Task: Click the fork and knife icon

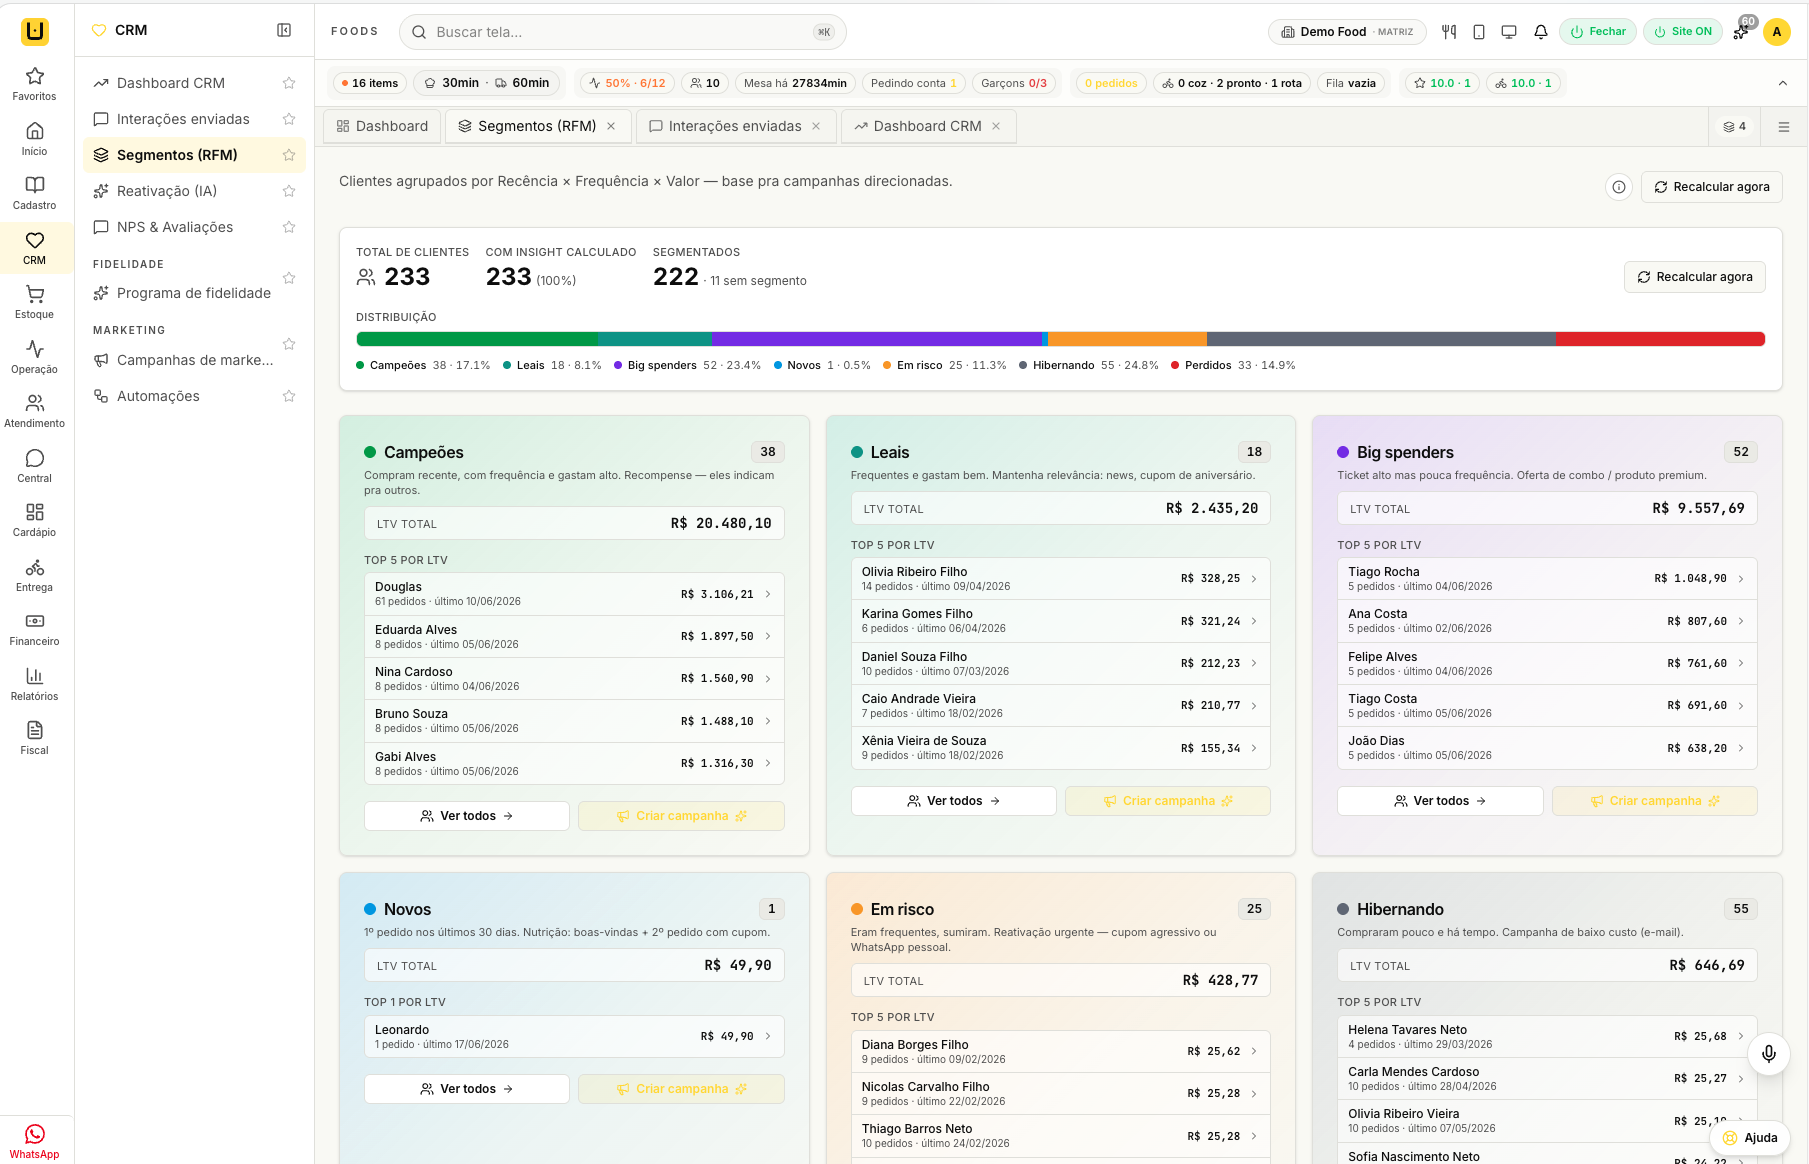Action: [x=1449, y=32]
